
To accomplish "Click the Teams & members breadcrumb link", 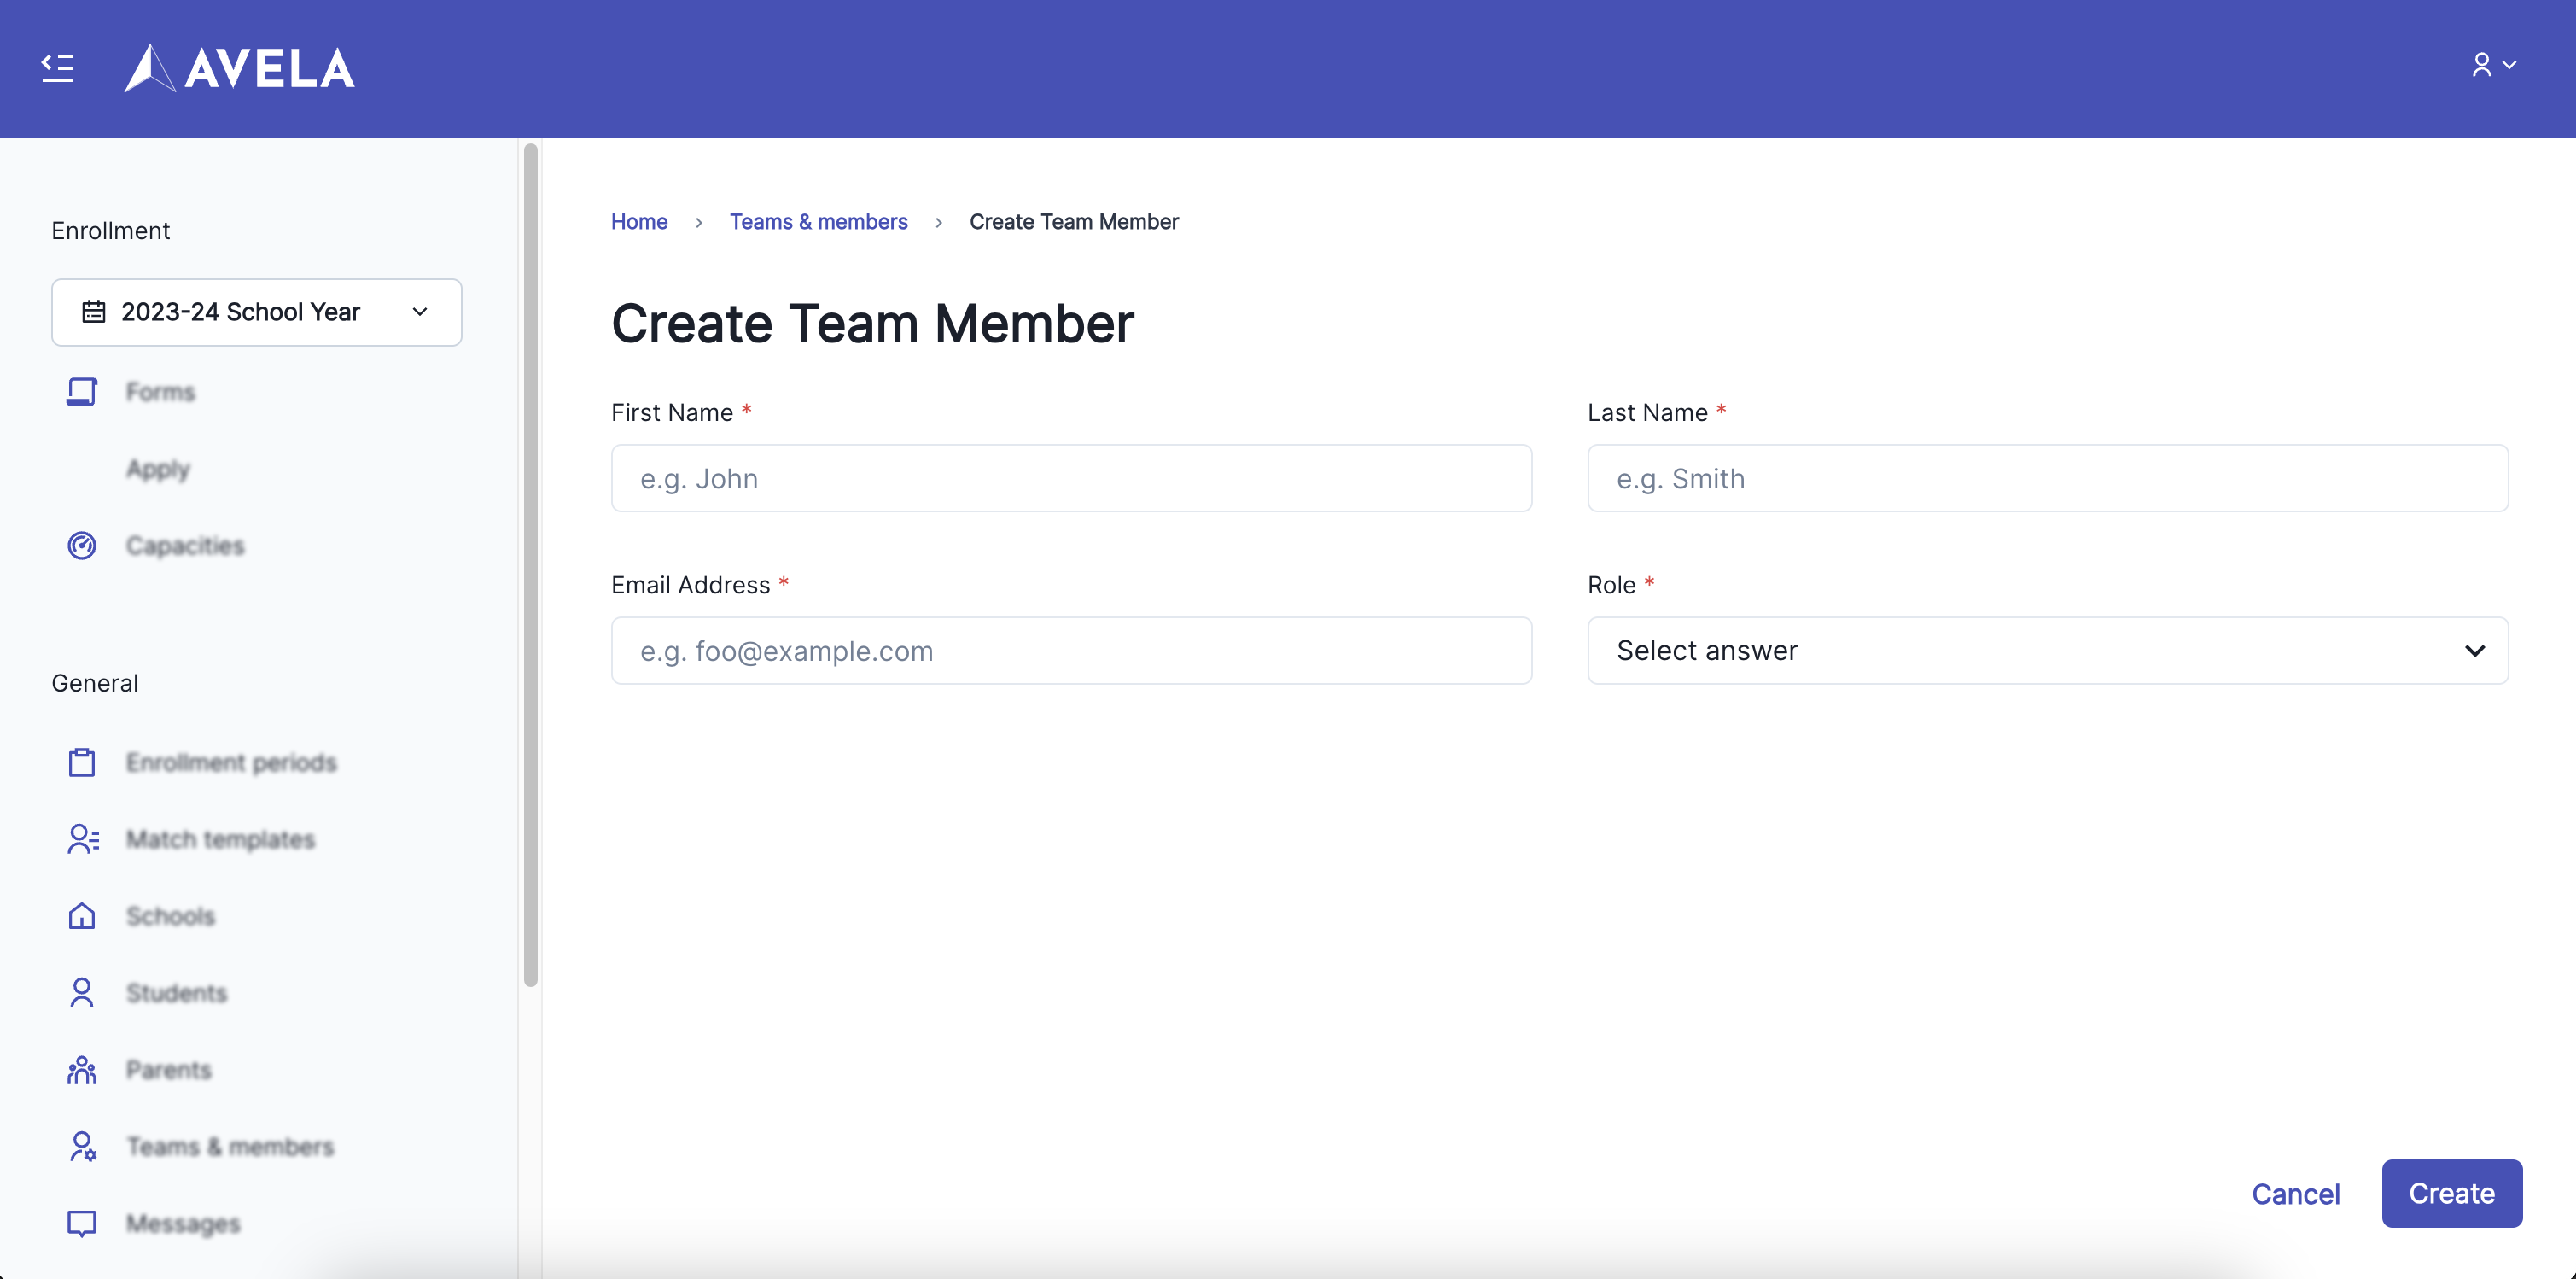I will (818, 222).
